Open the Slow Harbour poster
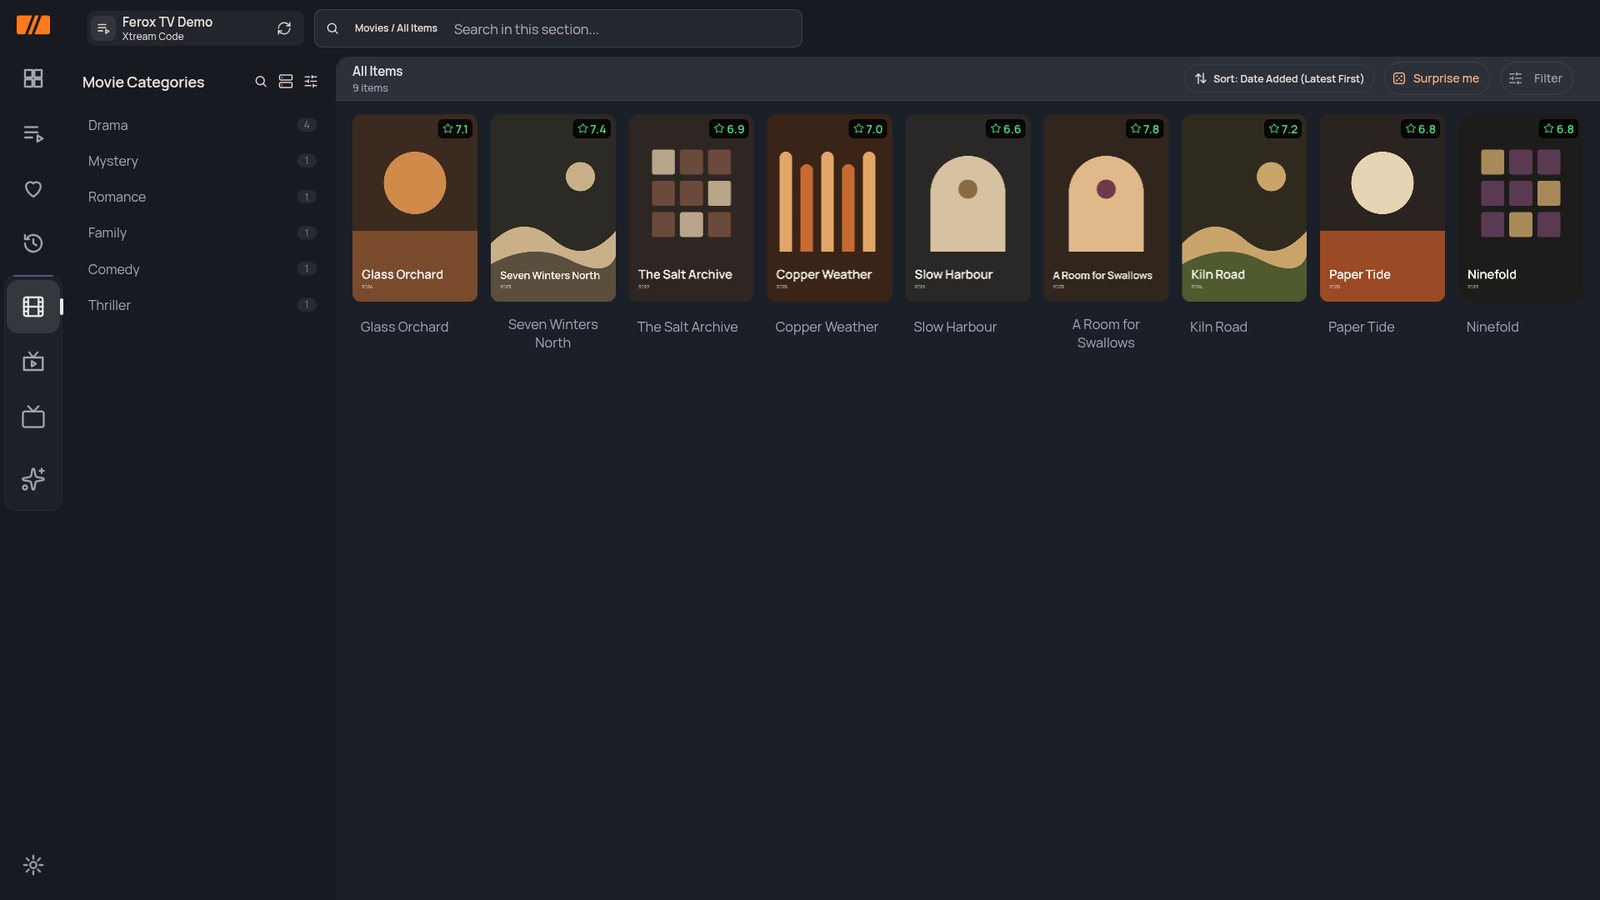 click(x=968, y=208)
